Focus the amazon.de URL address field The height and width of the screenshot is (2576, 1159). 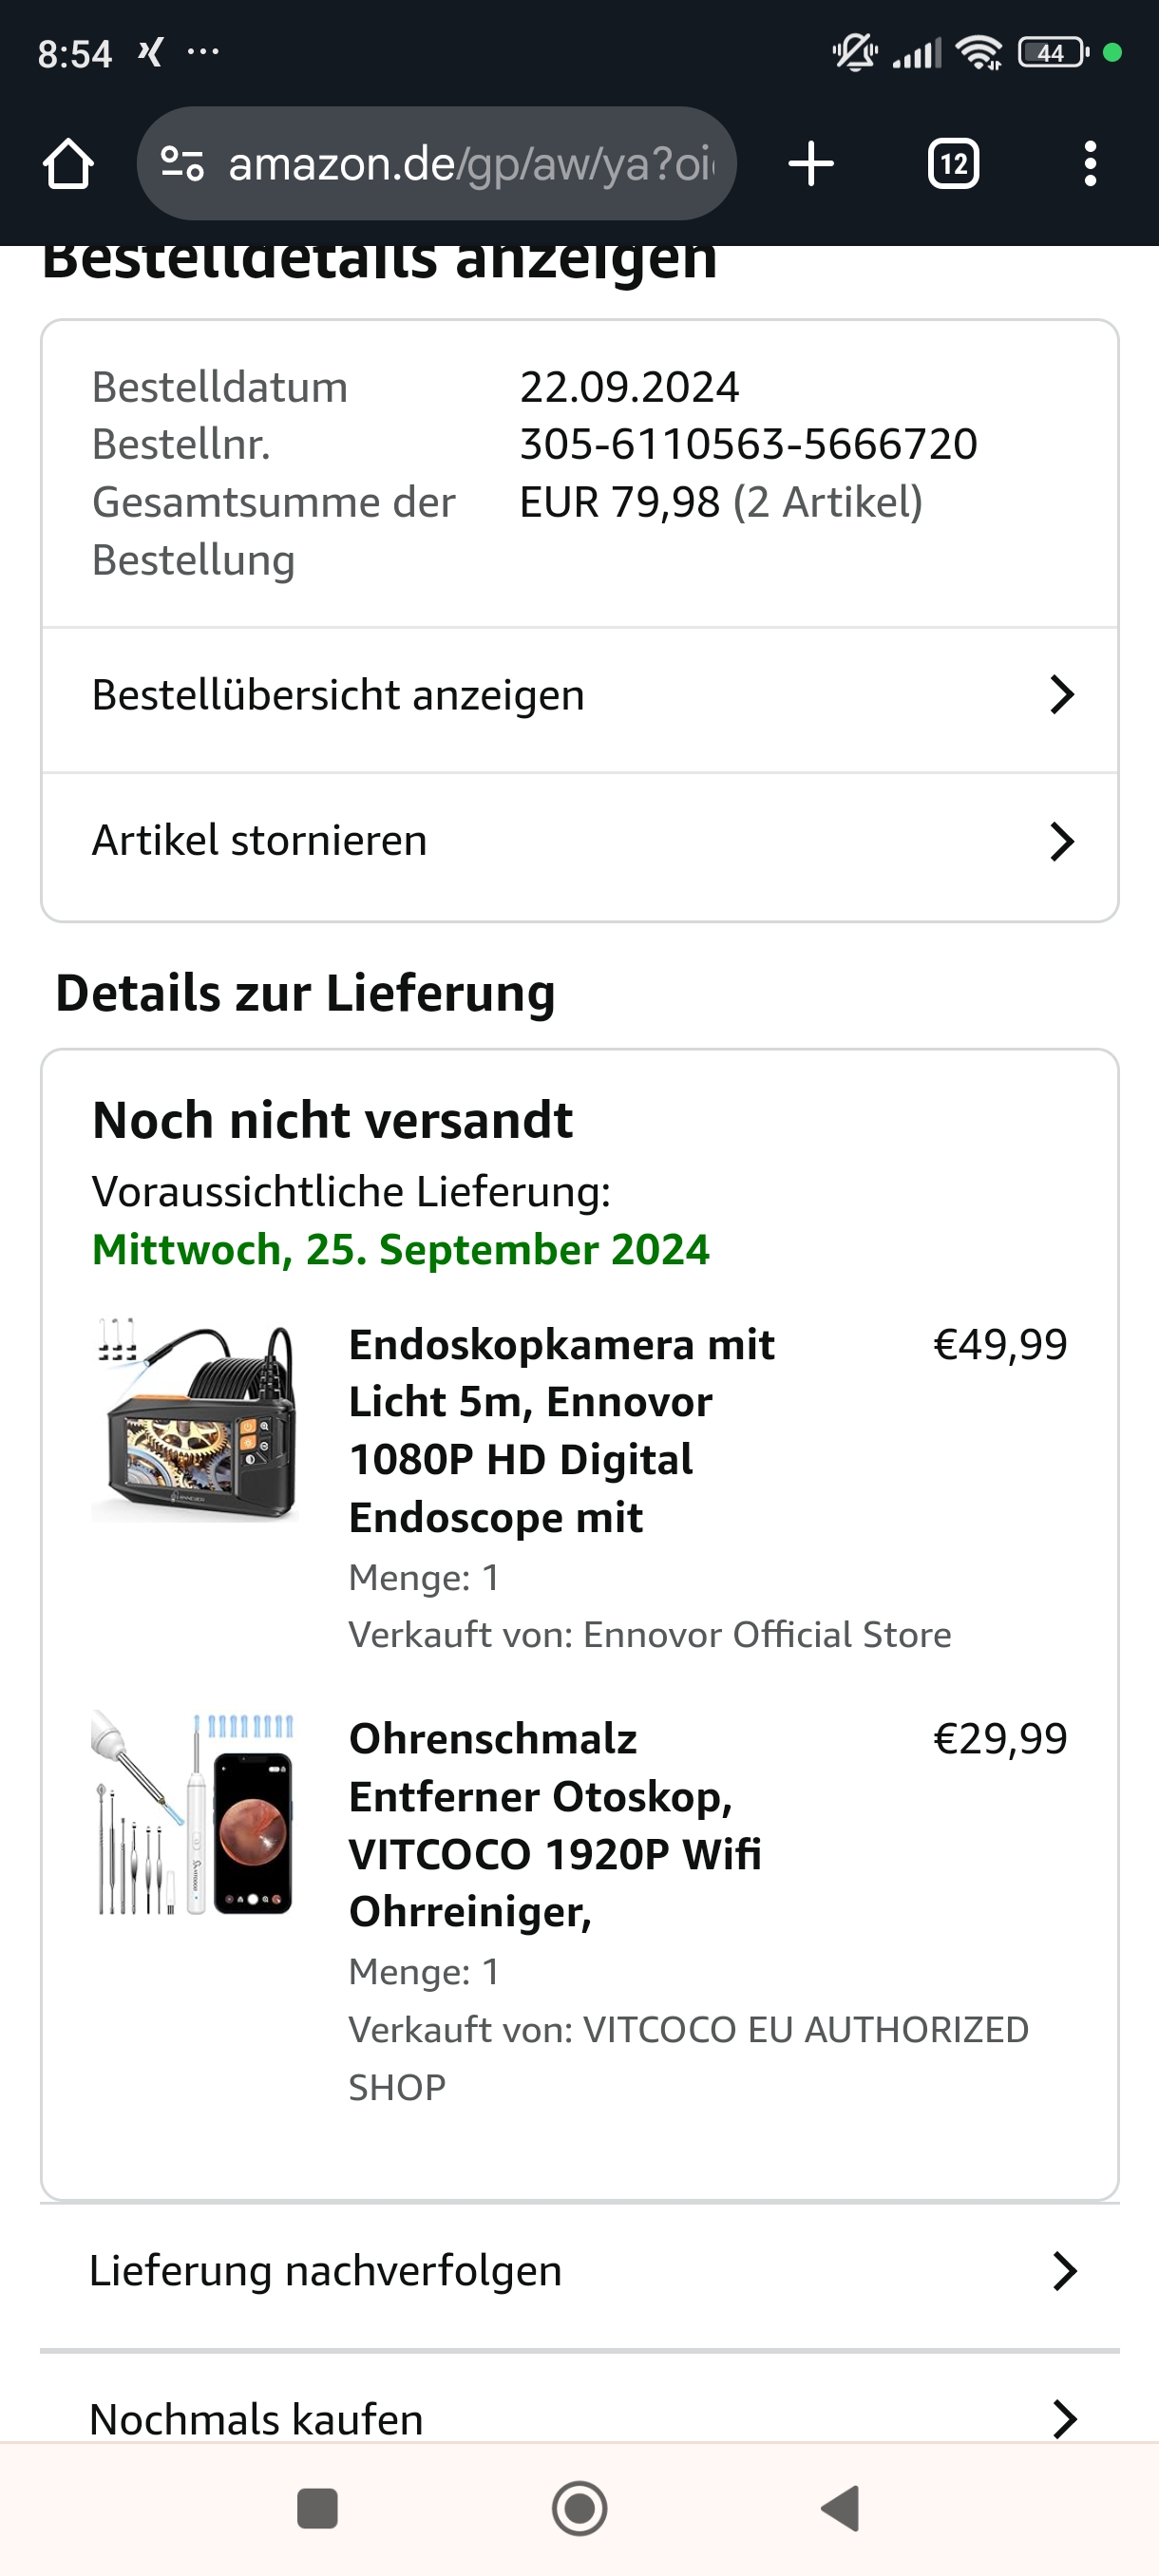470,164
